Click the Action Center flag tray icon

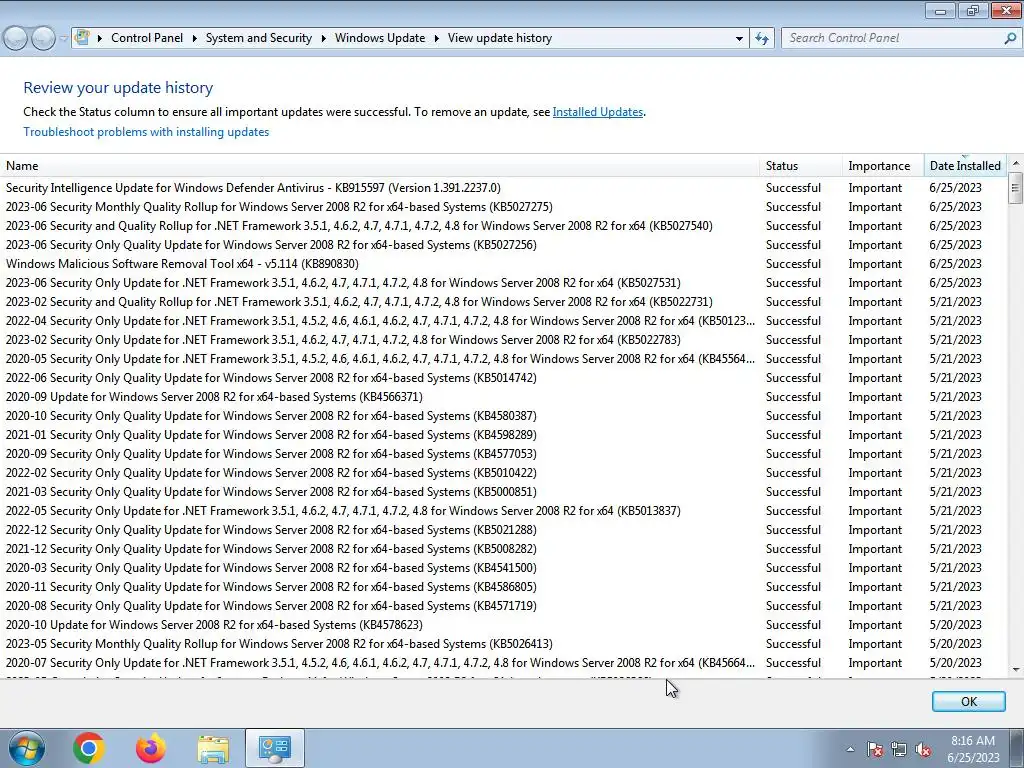874,749
